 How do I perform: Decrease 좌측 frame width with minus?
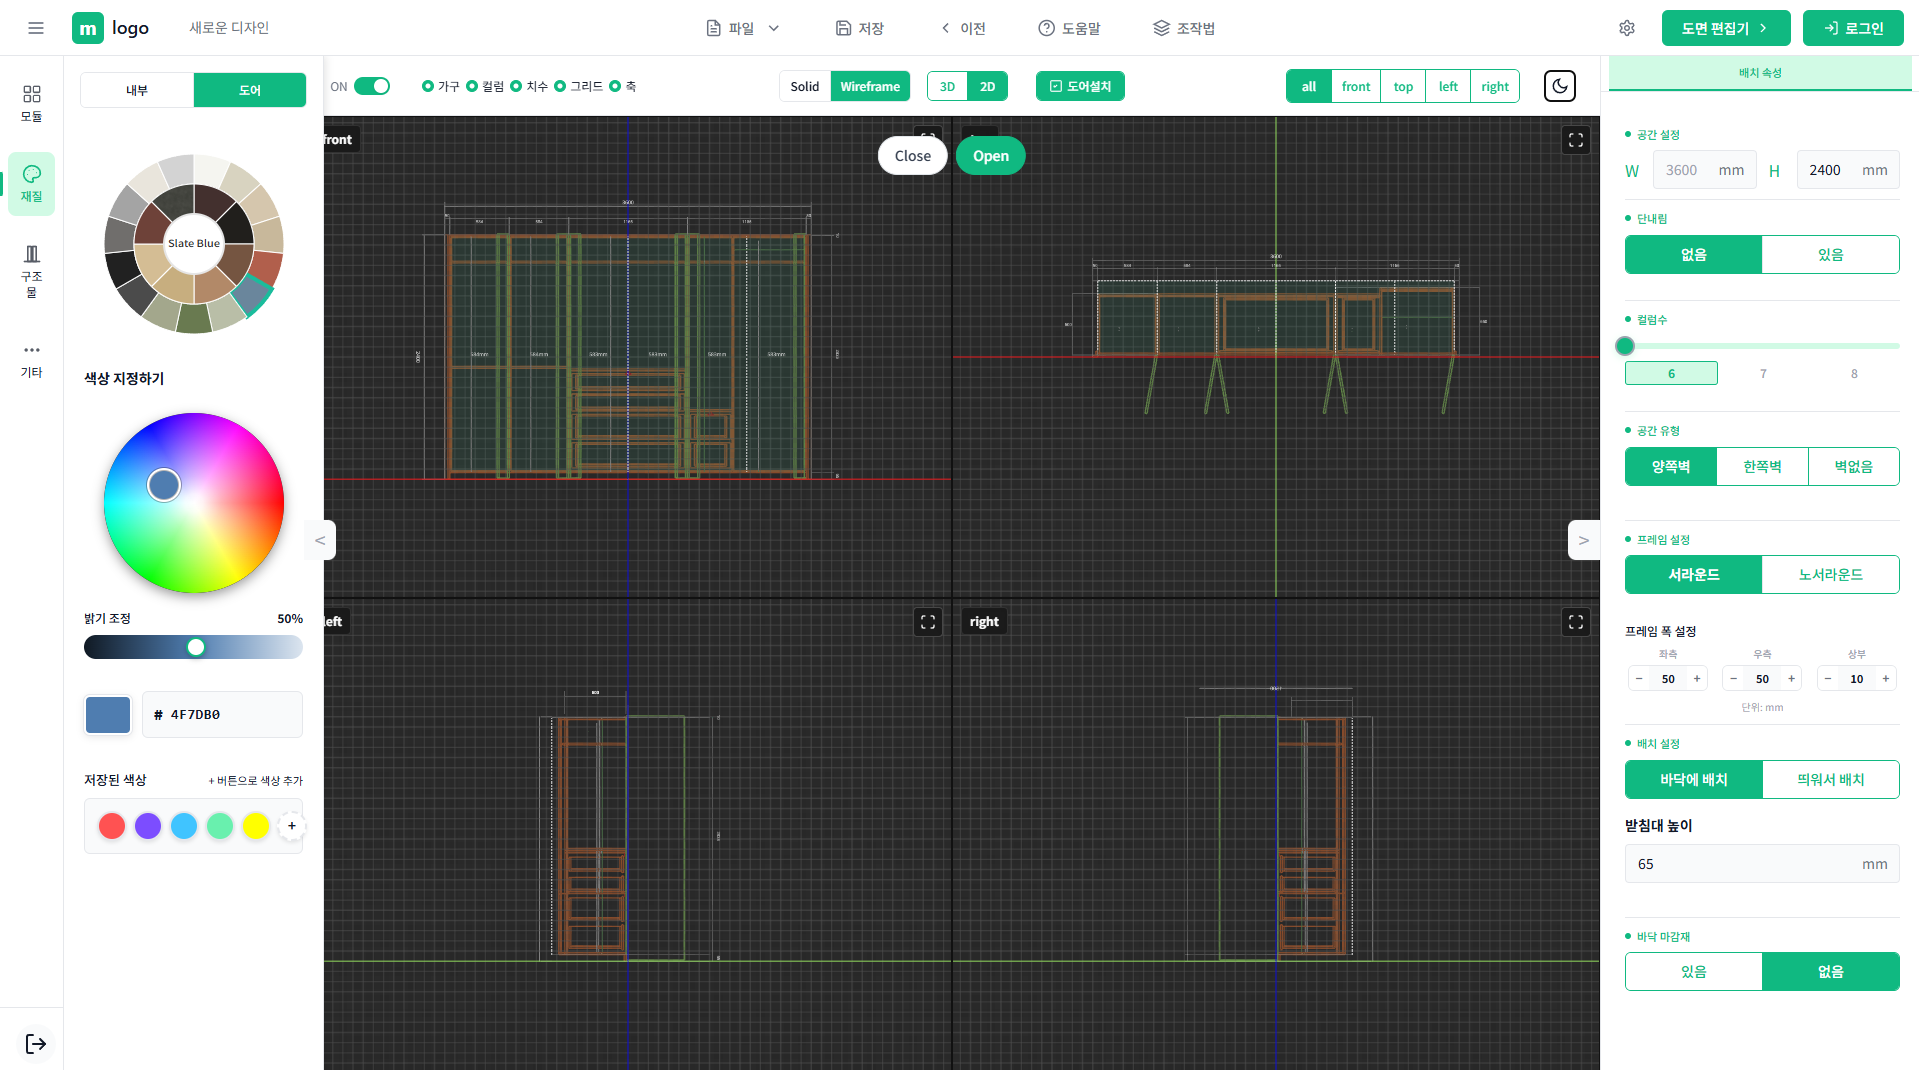pyautogui.click(x=1639, y=679)
